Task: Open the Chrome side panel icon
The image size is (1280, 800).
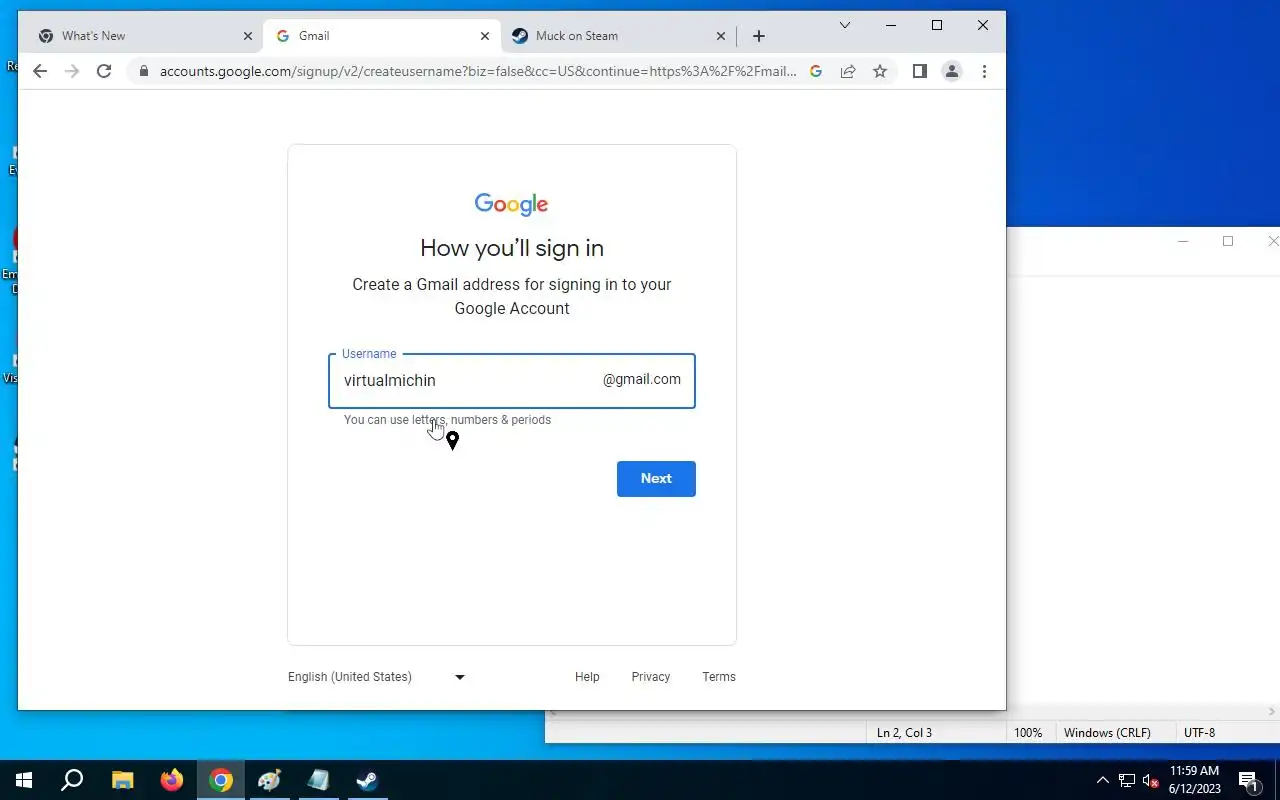Action: click(920, 71)
